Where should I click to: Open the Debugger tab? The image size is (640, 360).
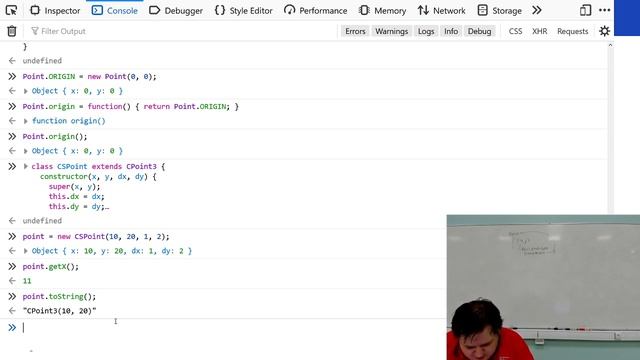tap(176, 11)
